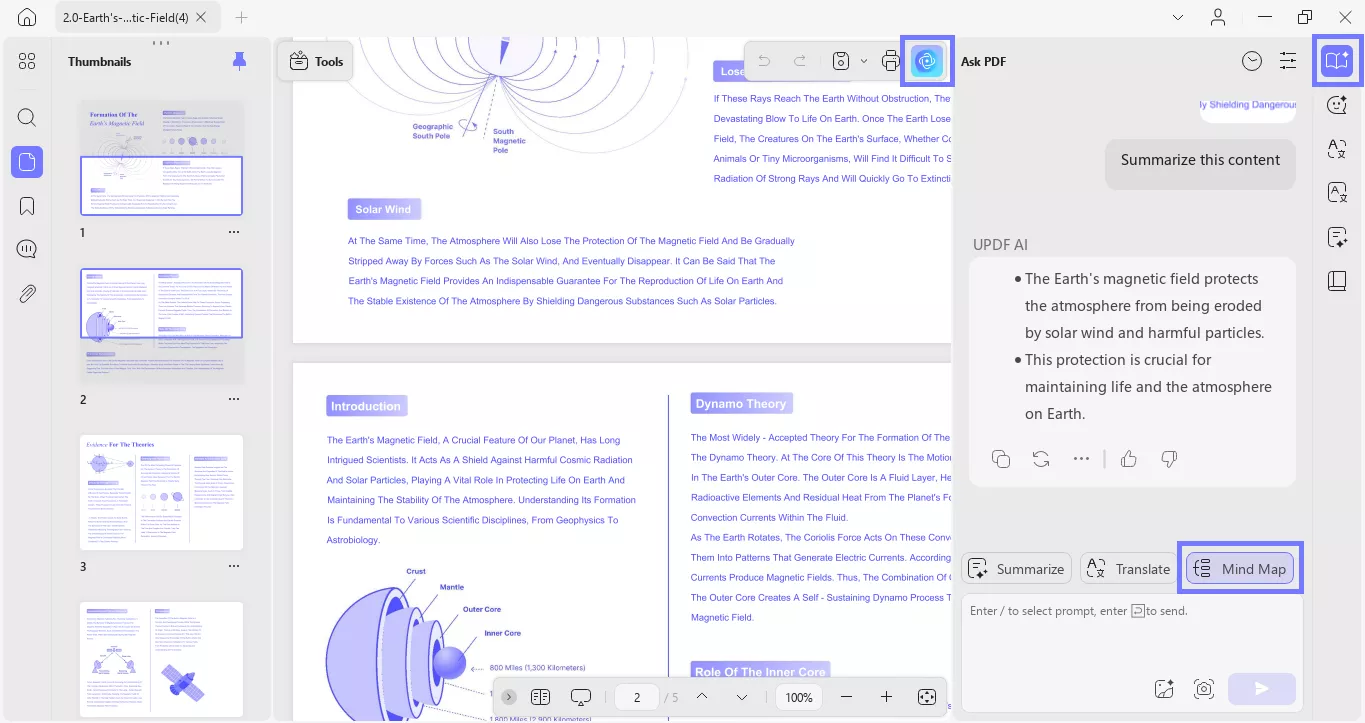
Task: Select the page 3 thumbnail
Action: 162,492
